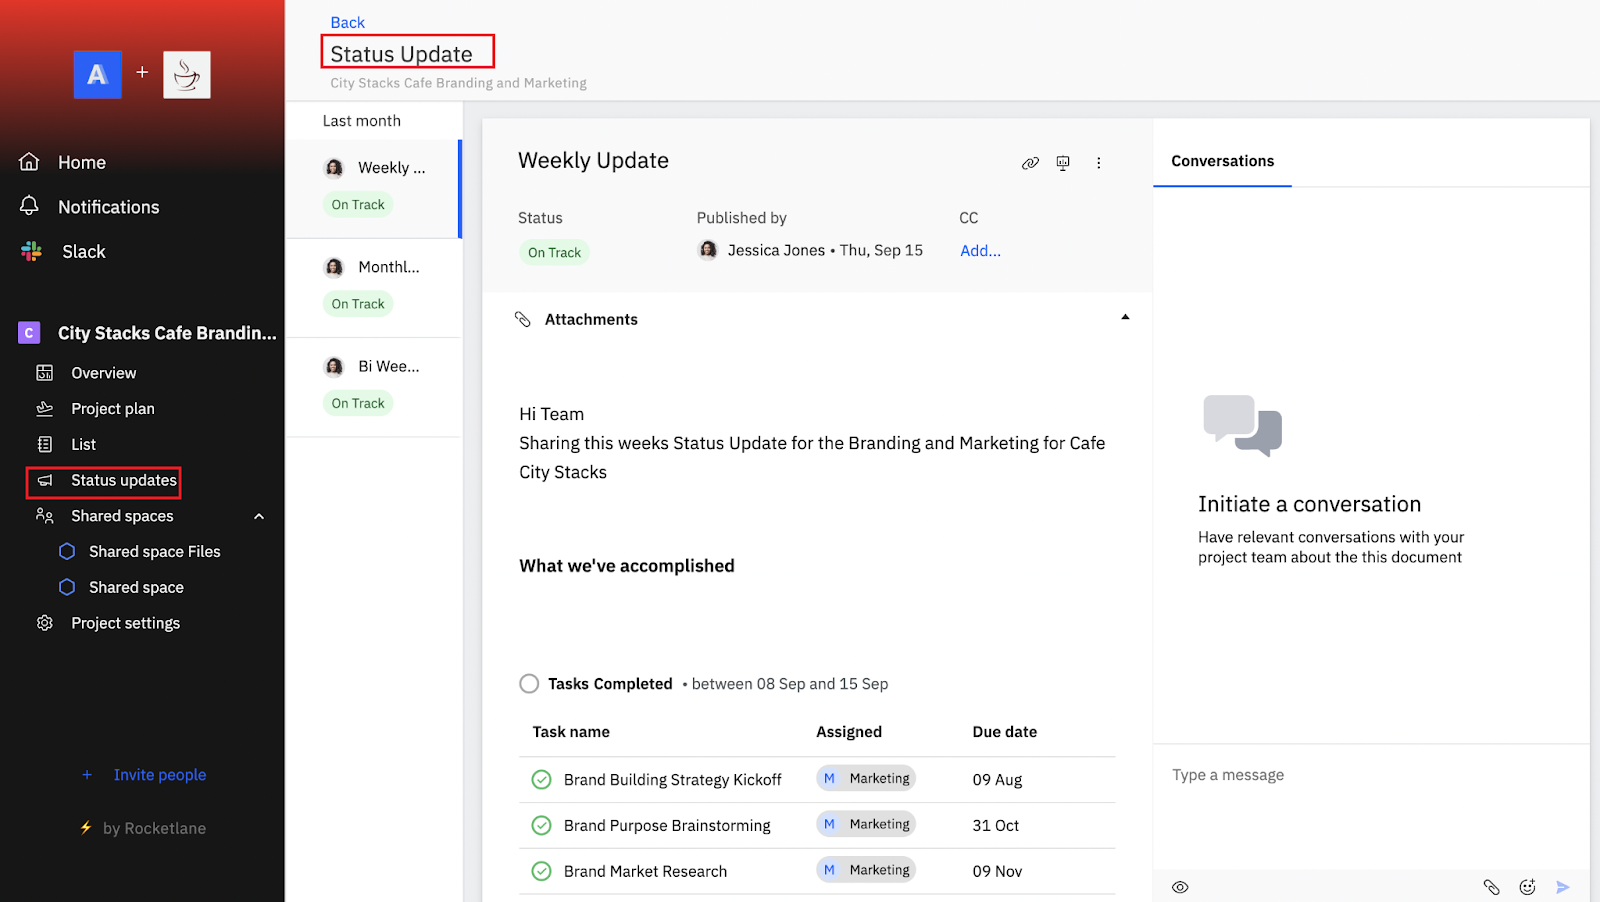This screenshot has height=902, width=1600.
Task: Collapse the Attachments section
Action: (1125, 317)
